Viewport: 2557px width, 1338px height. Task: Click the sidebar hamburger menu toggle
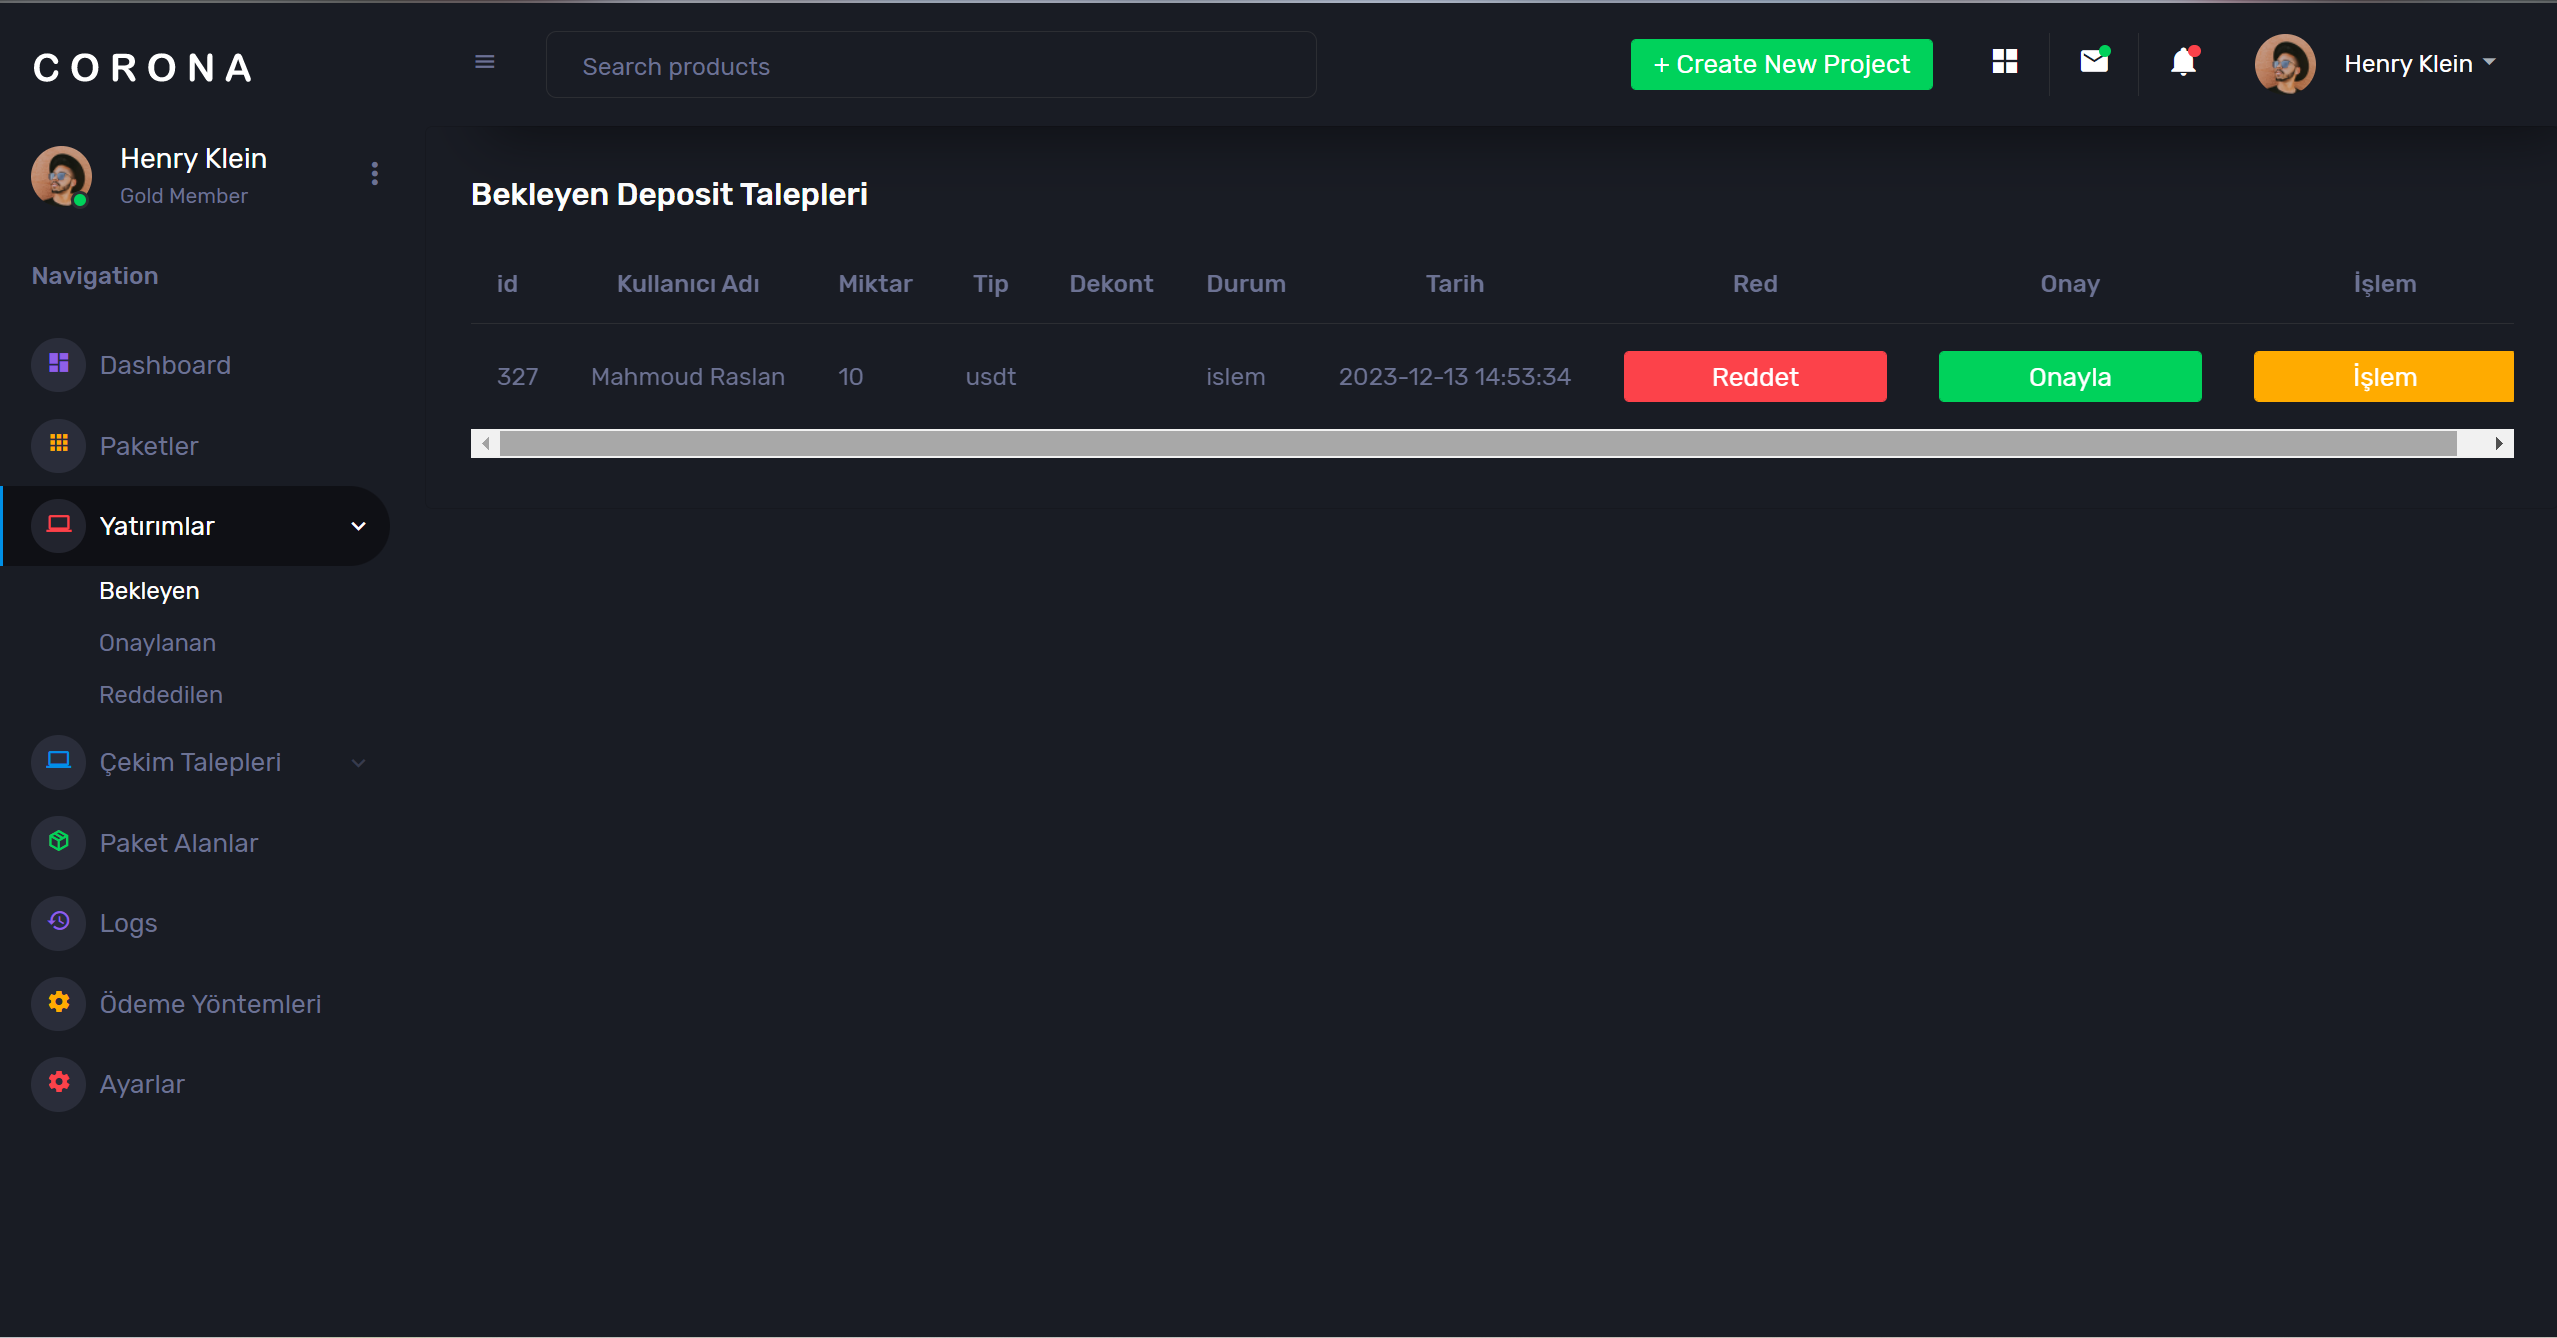point(484,63)
